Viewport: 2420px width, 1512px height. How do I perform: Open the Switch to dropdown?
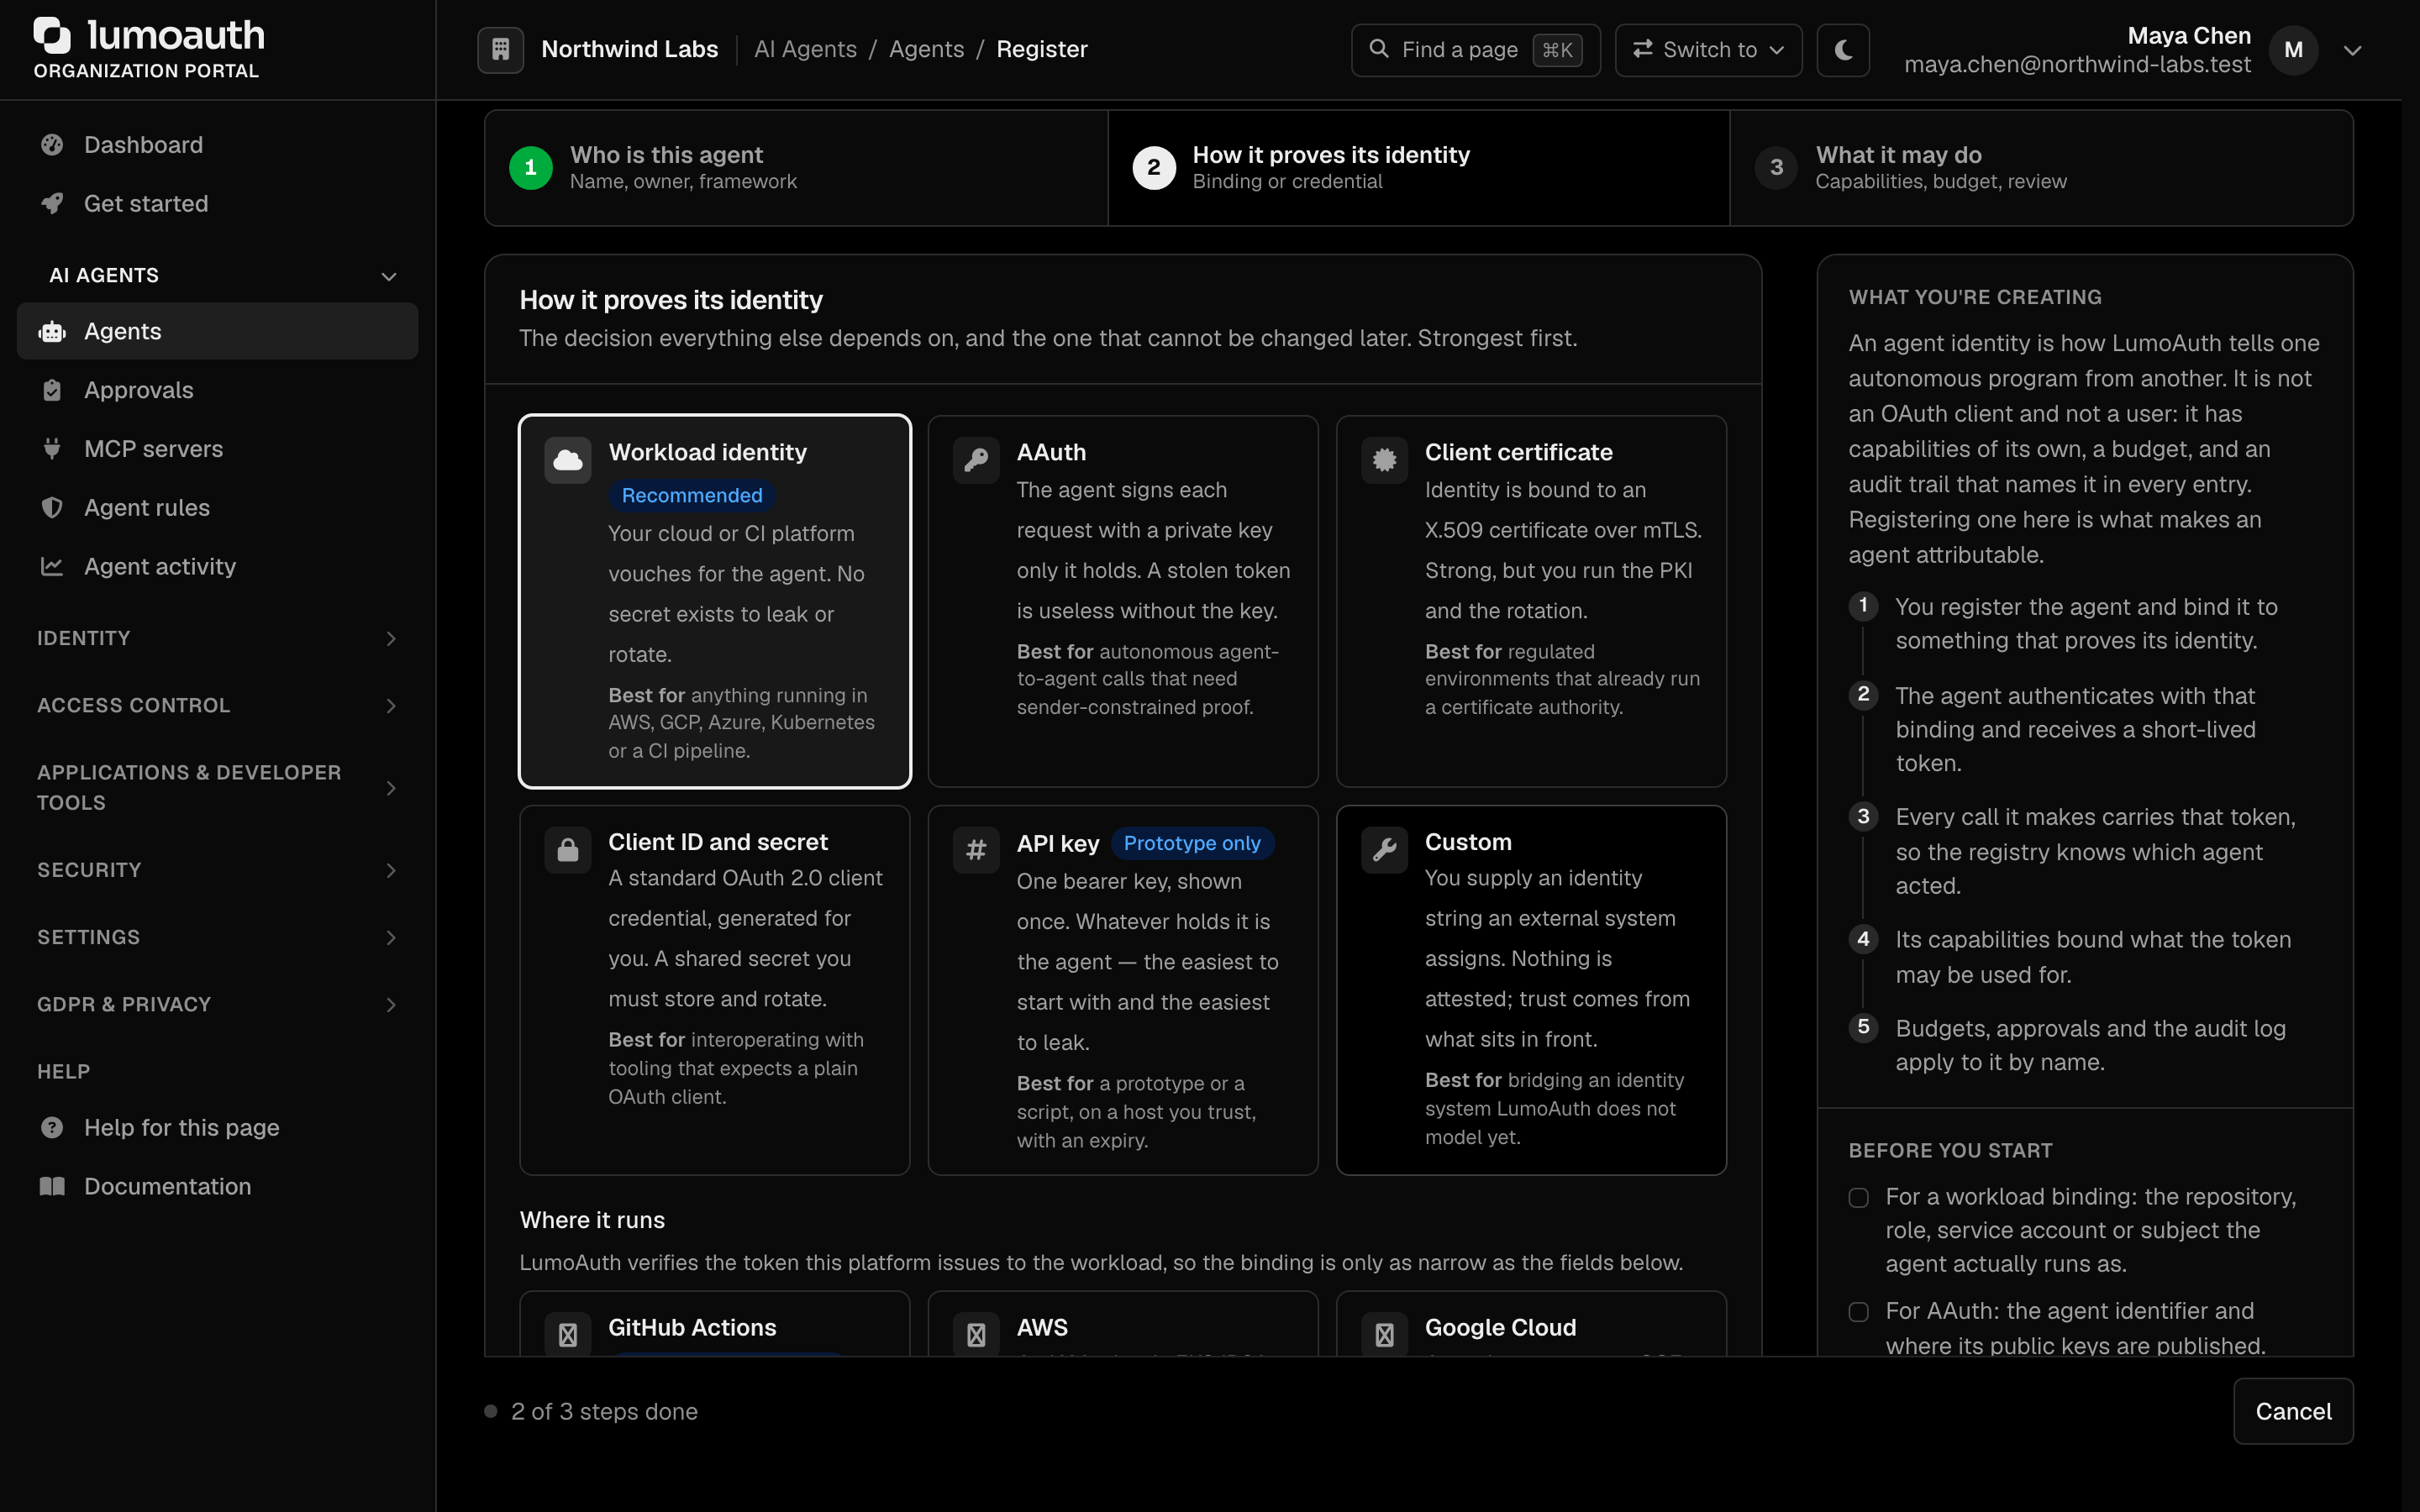tap(1708, 49)
